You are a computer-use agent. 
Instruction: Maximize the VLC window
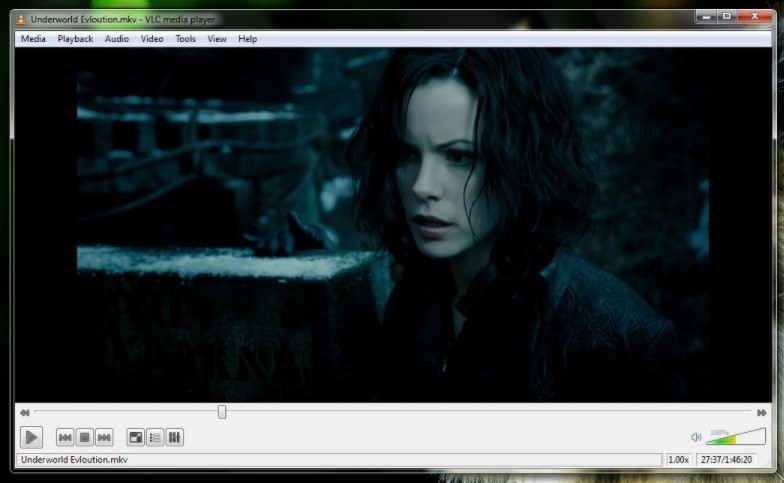[x=726, y=16]
